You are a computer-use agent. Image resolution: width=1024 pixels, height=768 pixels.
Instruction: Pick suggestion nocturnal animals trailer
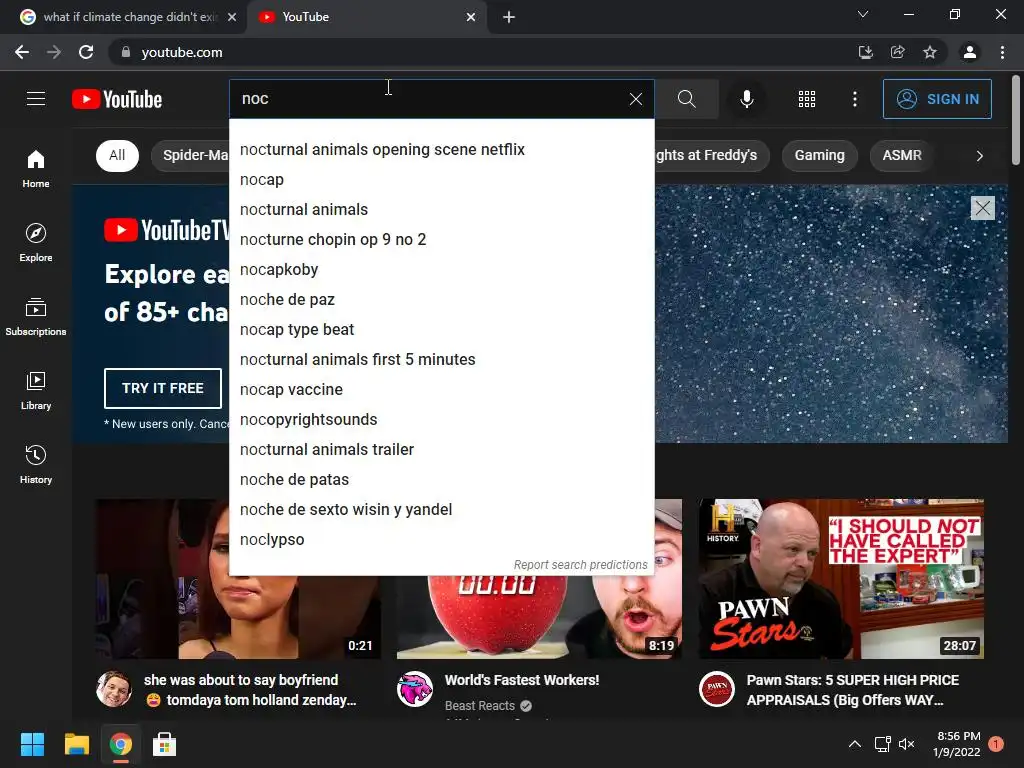[x=441, y=450]
